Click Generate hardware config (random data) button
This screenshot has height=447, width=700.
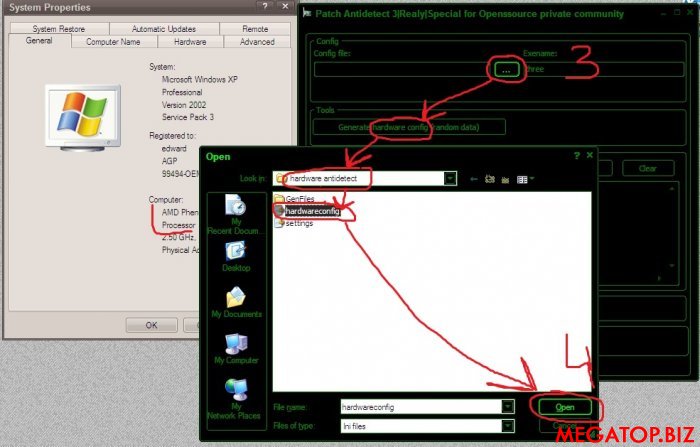(x=409, y=127)
